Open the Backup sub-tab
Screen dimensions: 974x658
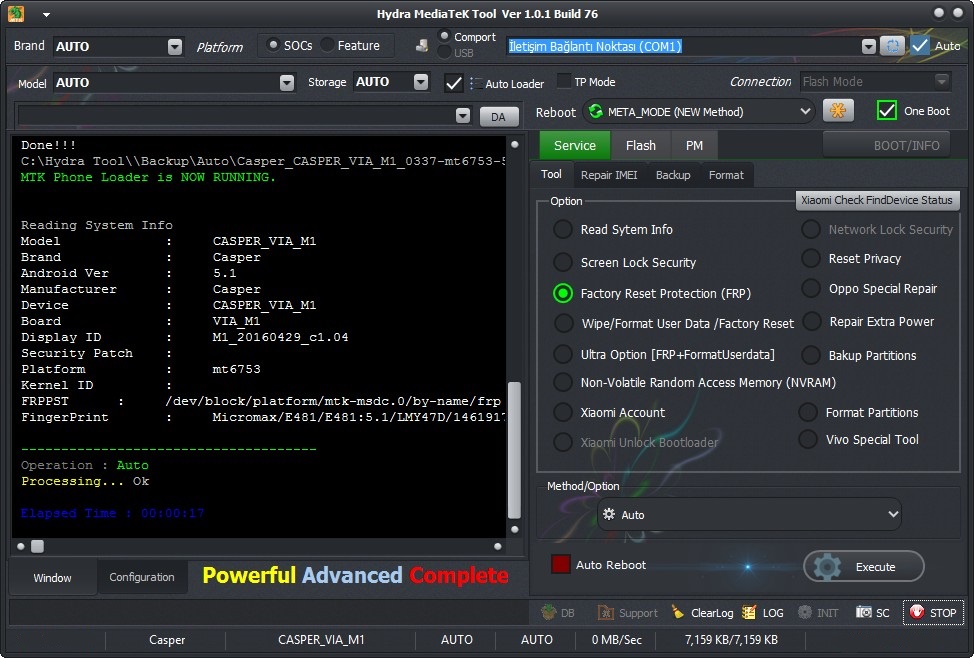pos(673,175)
